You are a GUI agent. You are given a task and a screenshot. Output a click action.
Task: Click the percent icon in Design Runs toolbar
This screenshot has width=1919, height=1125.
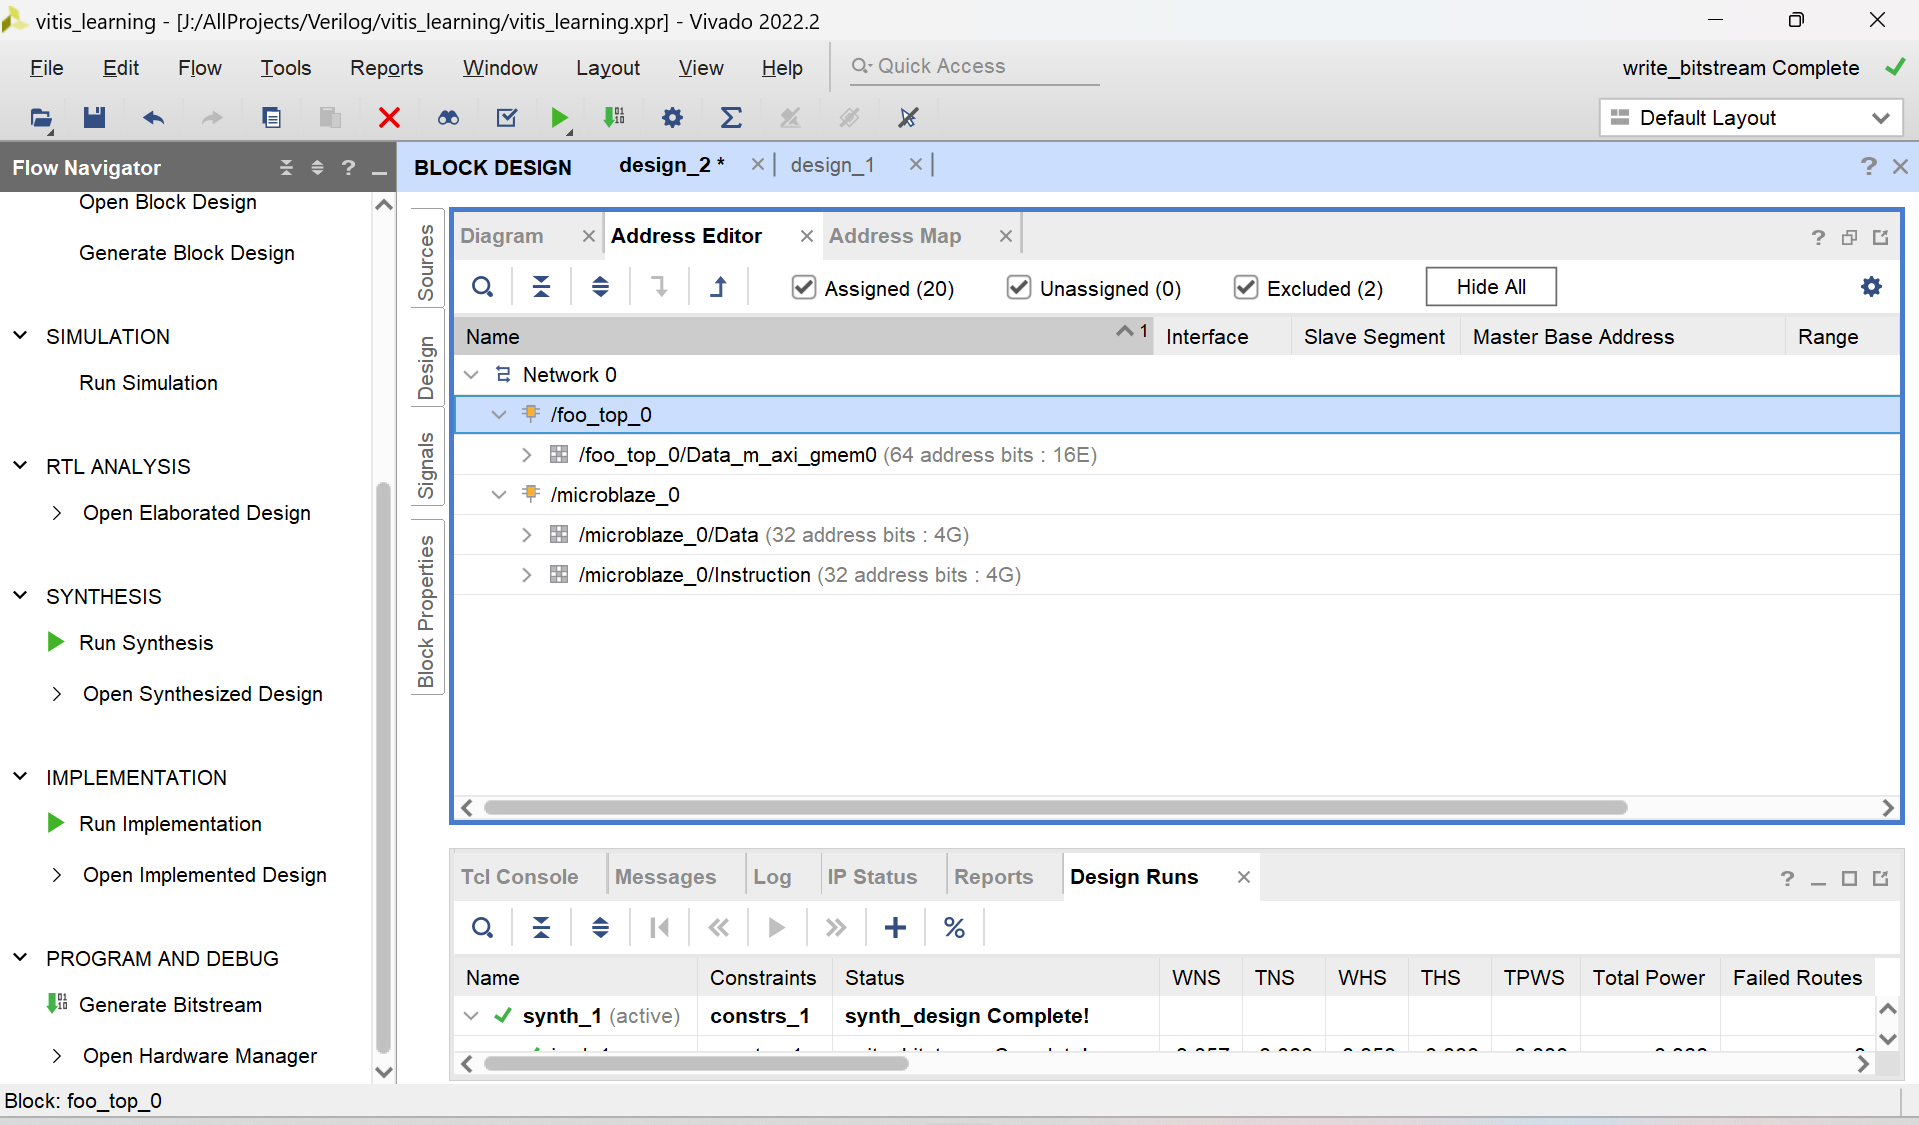[954, 928]
